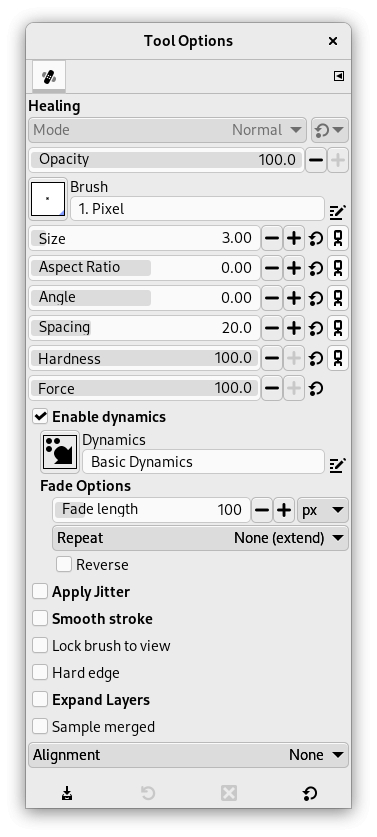Screen dimensions: 377x837
Task: Reset Size to brush native size
Action: pyautogui.click(x=316, y=238)
